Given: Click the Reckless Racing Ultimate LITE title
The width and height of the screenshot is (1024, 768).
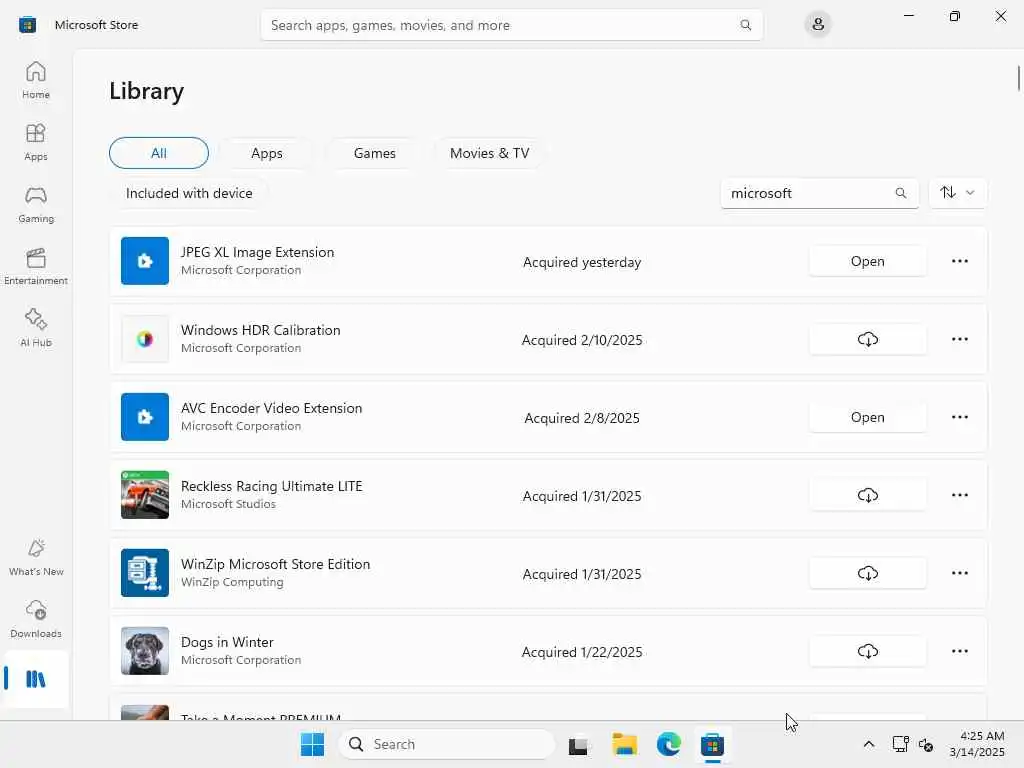Looking at the screenshot, I should pyautogui.click(x=272, y=486).
